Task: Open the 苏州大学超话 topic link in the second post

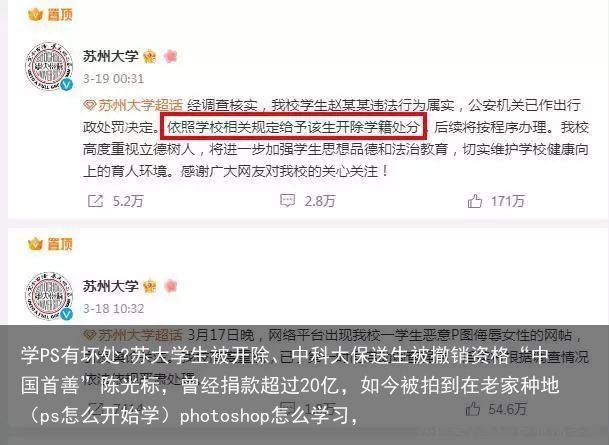Action: (x=133, y=335)
